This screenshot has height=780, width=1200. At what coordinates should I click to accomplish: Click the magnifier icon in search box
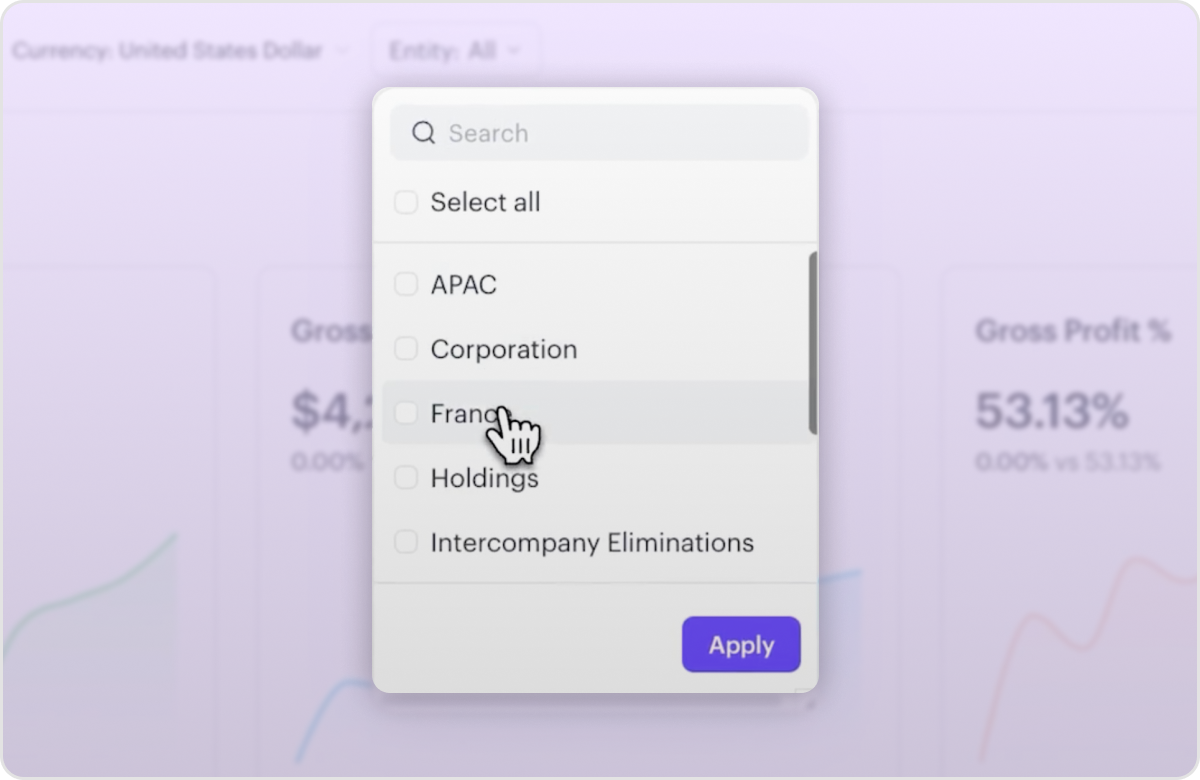click(424, 133)
